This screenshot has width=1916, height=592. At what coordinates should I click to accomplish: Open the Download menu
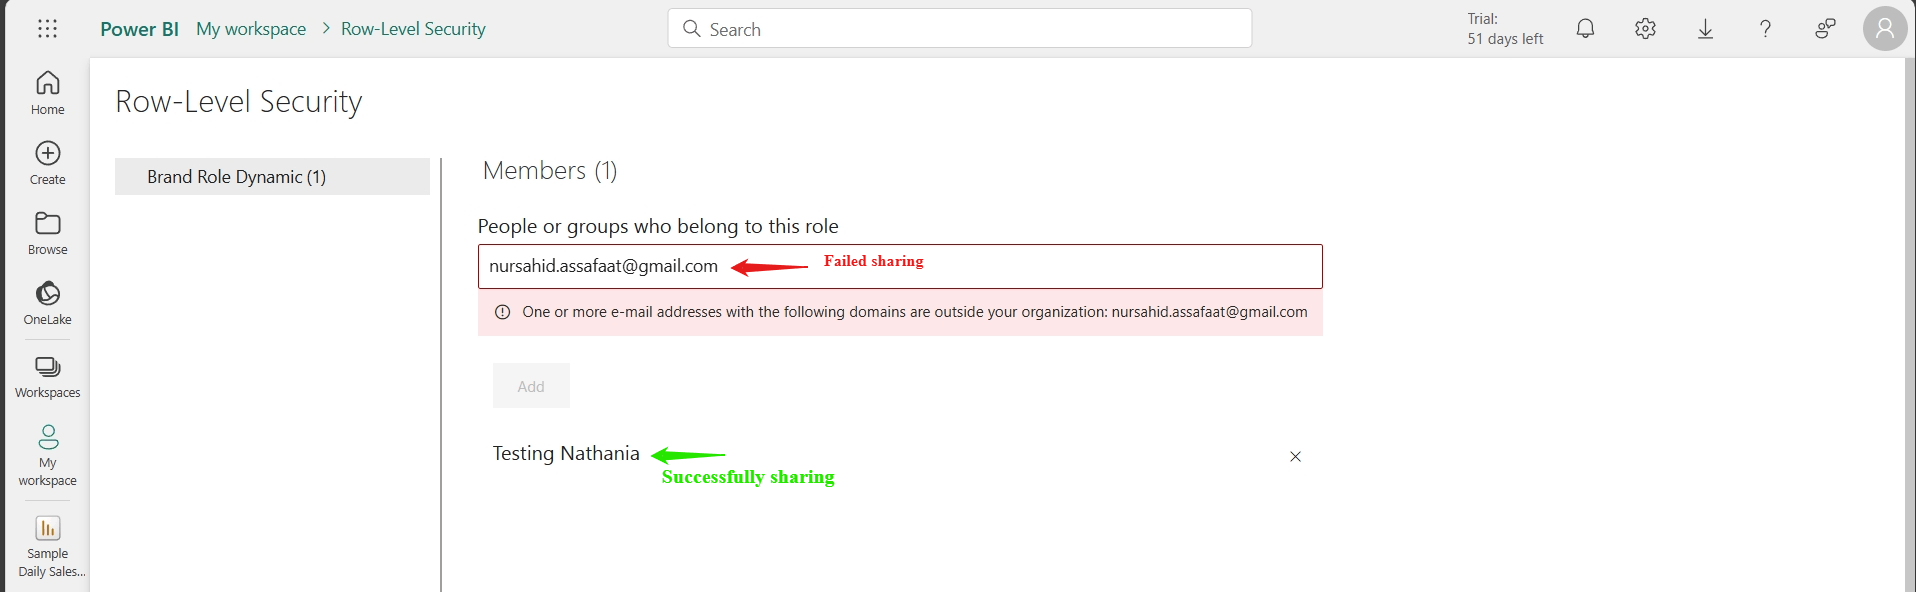point(1705,29)
